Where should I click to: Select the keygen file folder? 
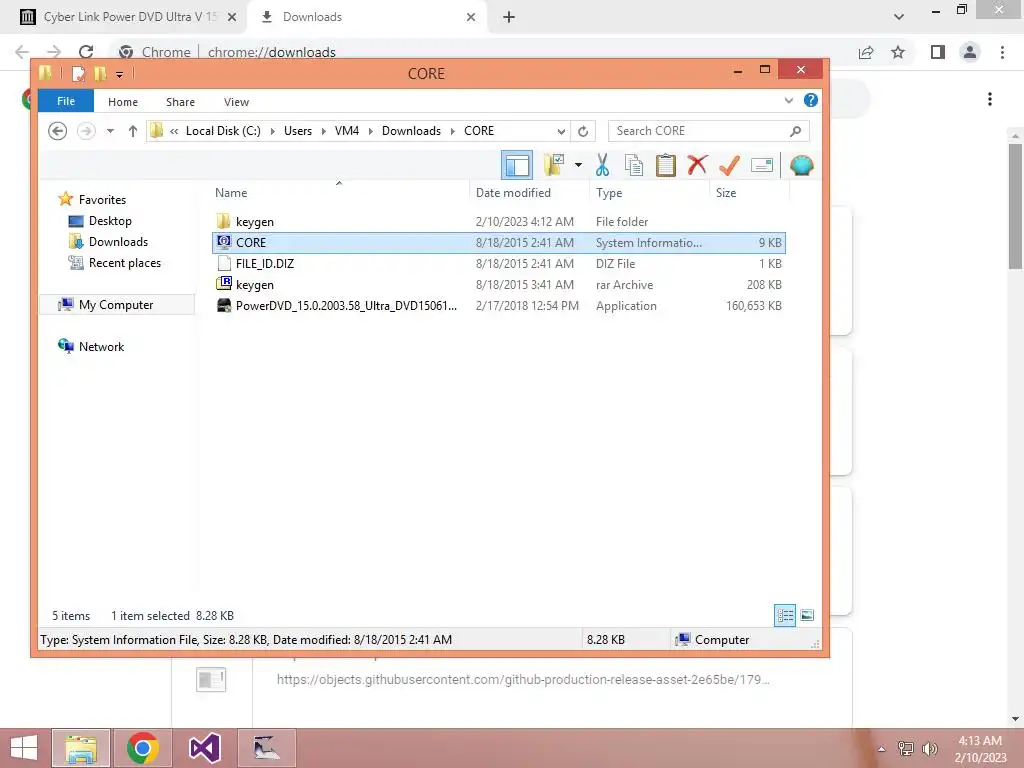[499, 221]
